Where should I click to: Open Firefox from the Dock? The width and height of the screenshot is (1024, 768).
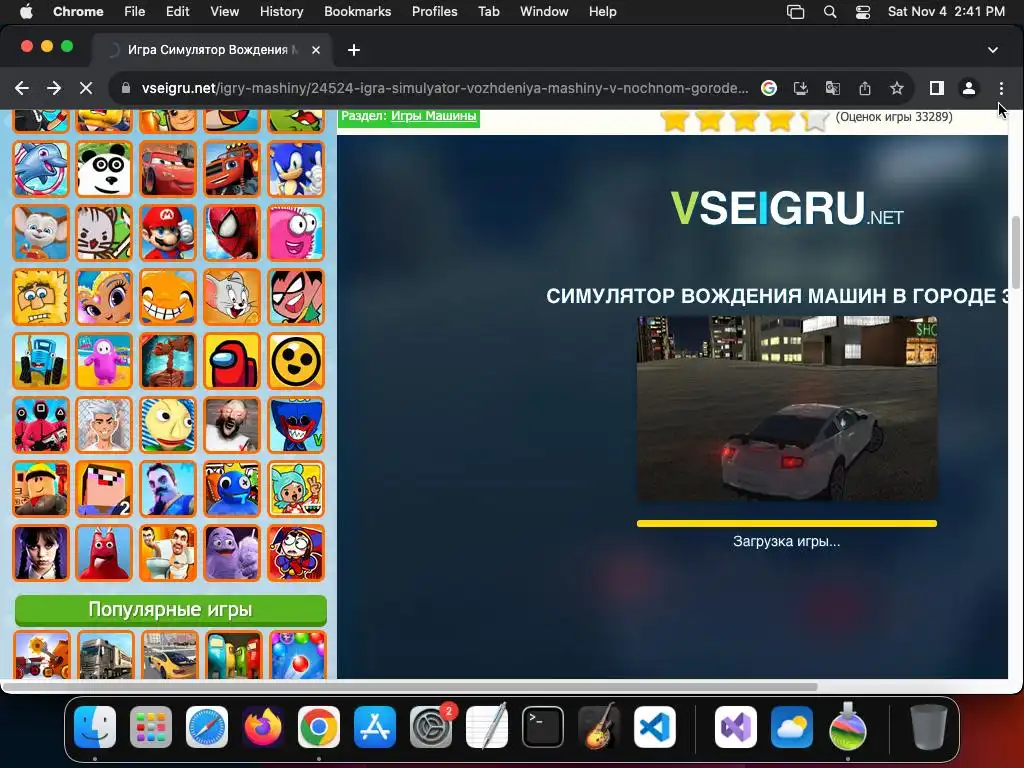pyautogui.click(x=263, y=727)
